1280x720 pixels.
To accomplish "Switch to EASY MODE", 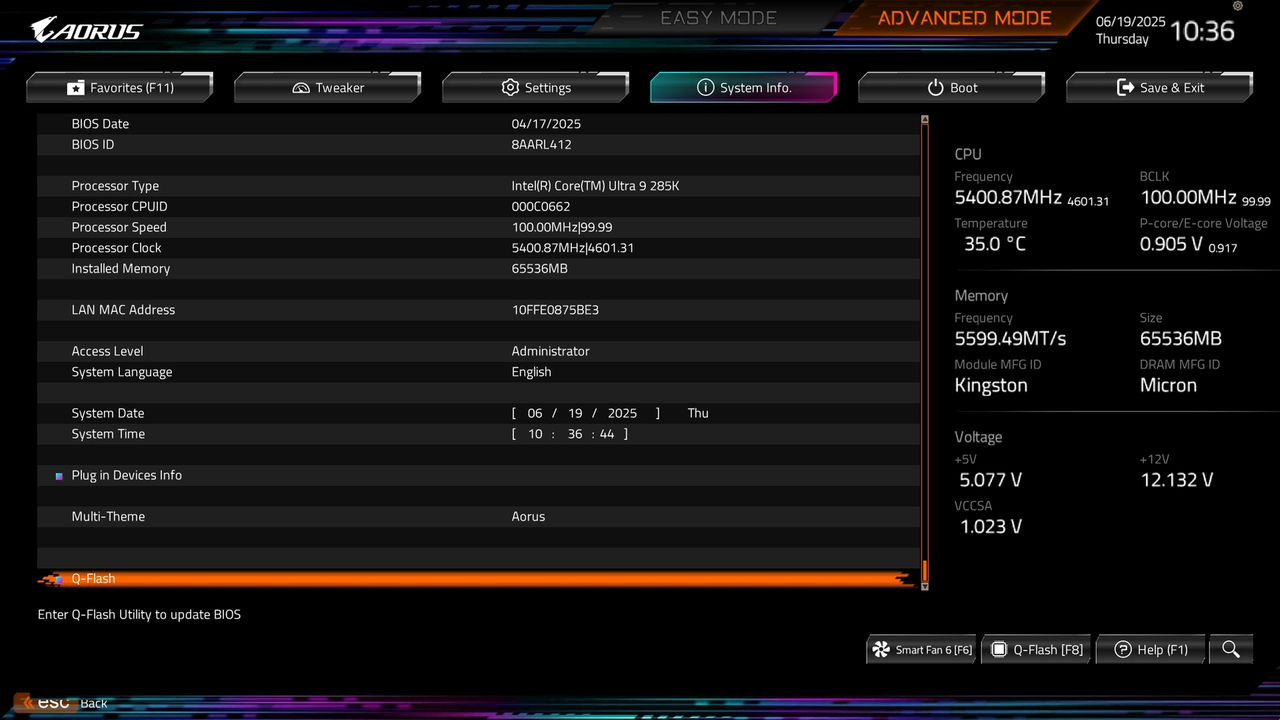I will [x=719, y=18].
